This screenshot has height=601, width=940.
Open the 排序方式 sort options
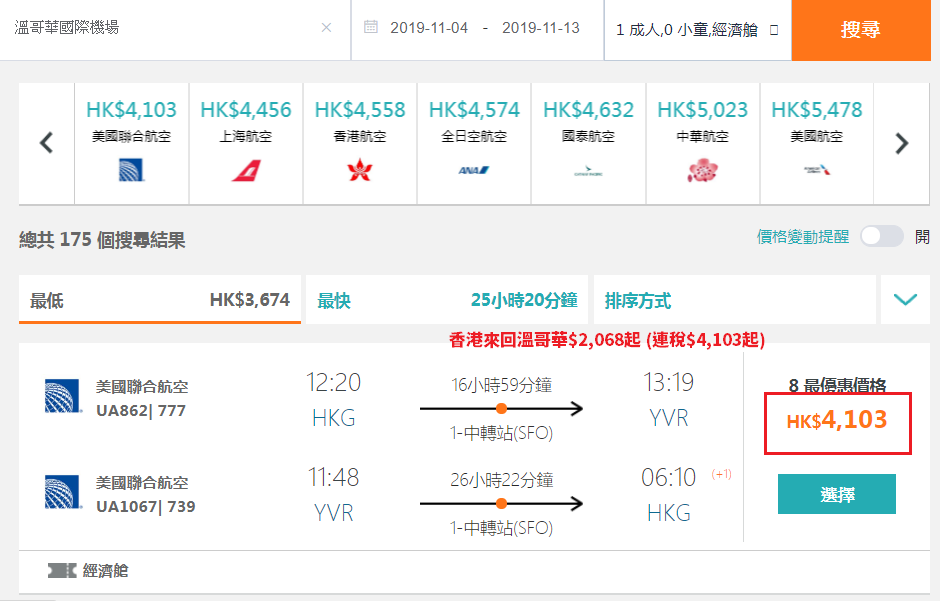(735, 300)
